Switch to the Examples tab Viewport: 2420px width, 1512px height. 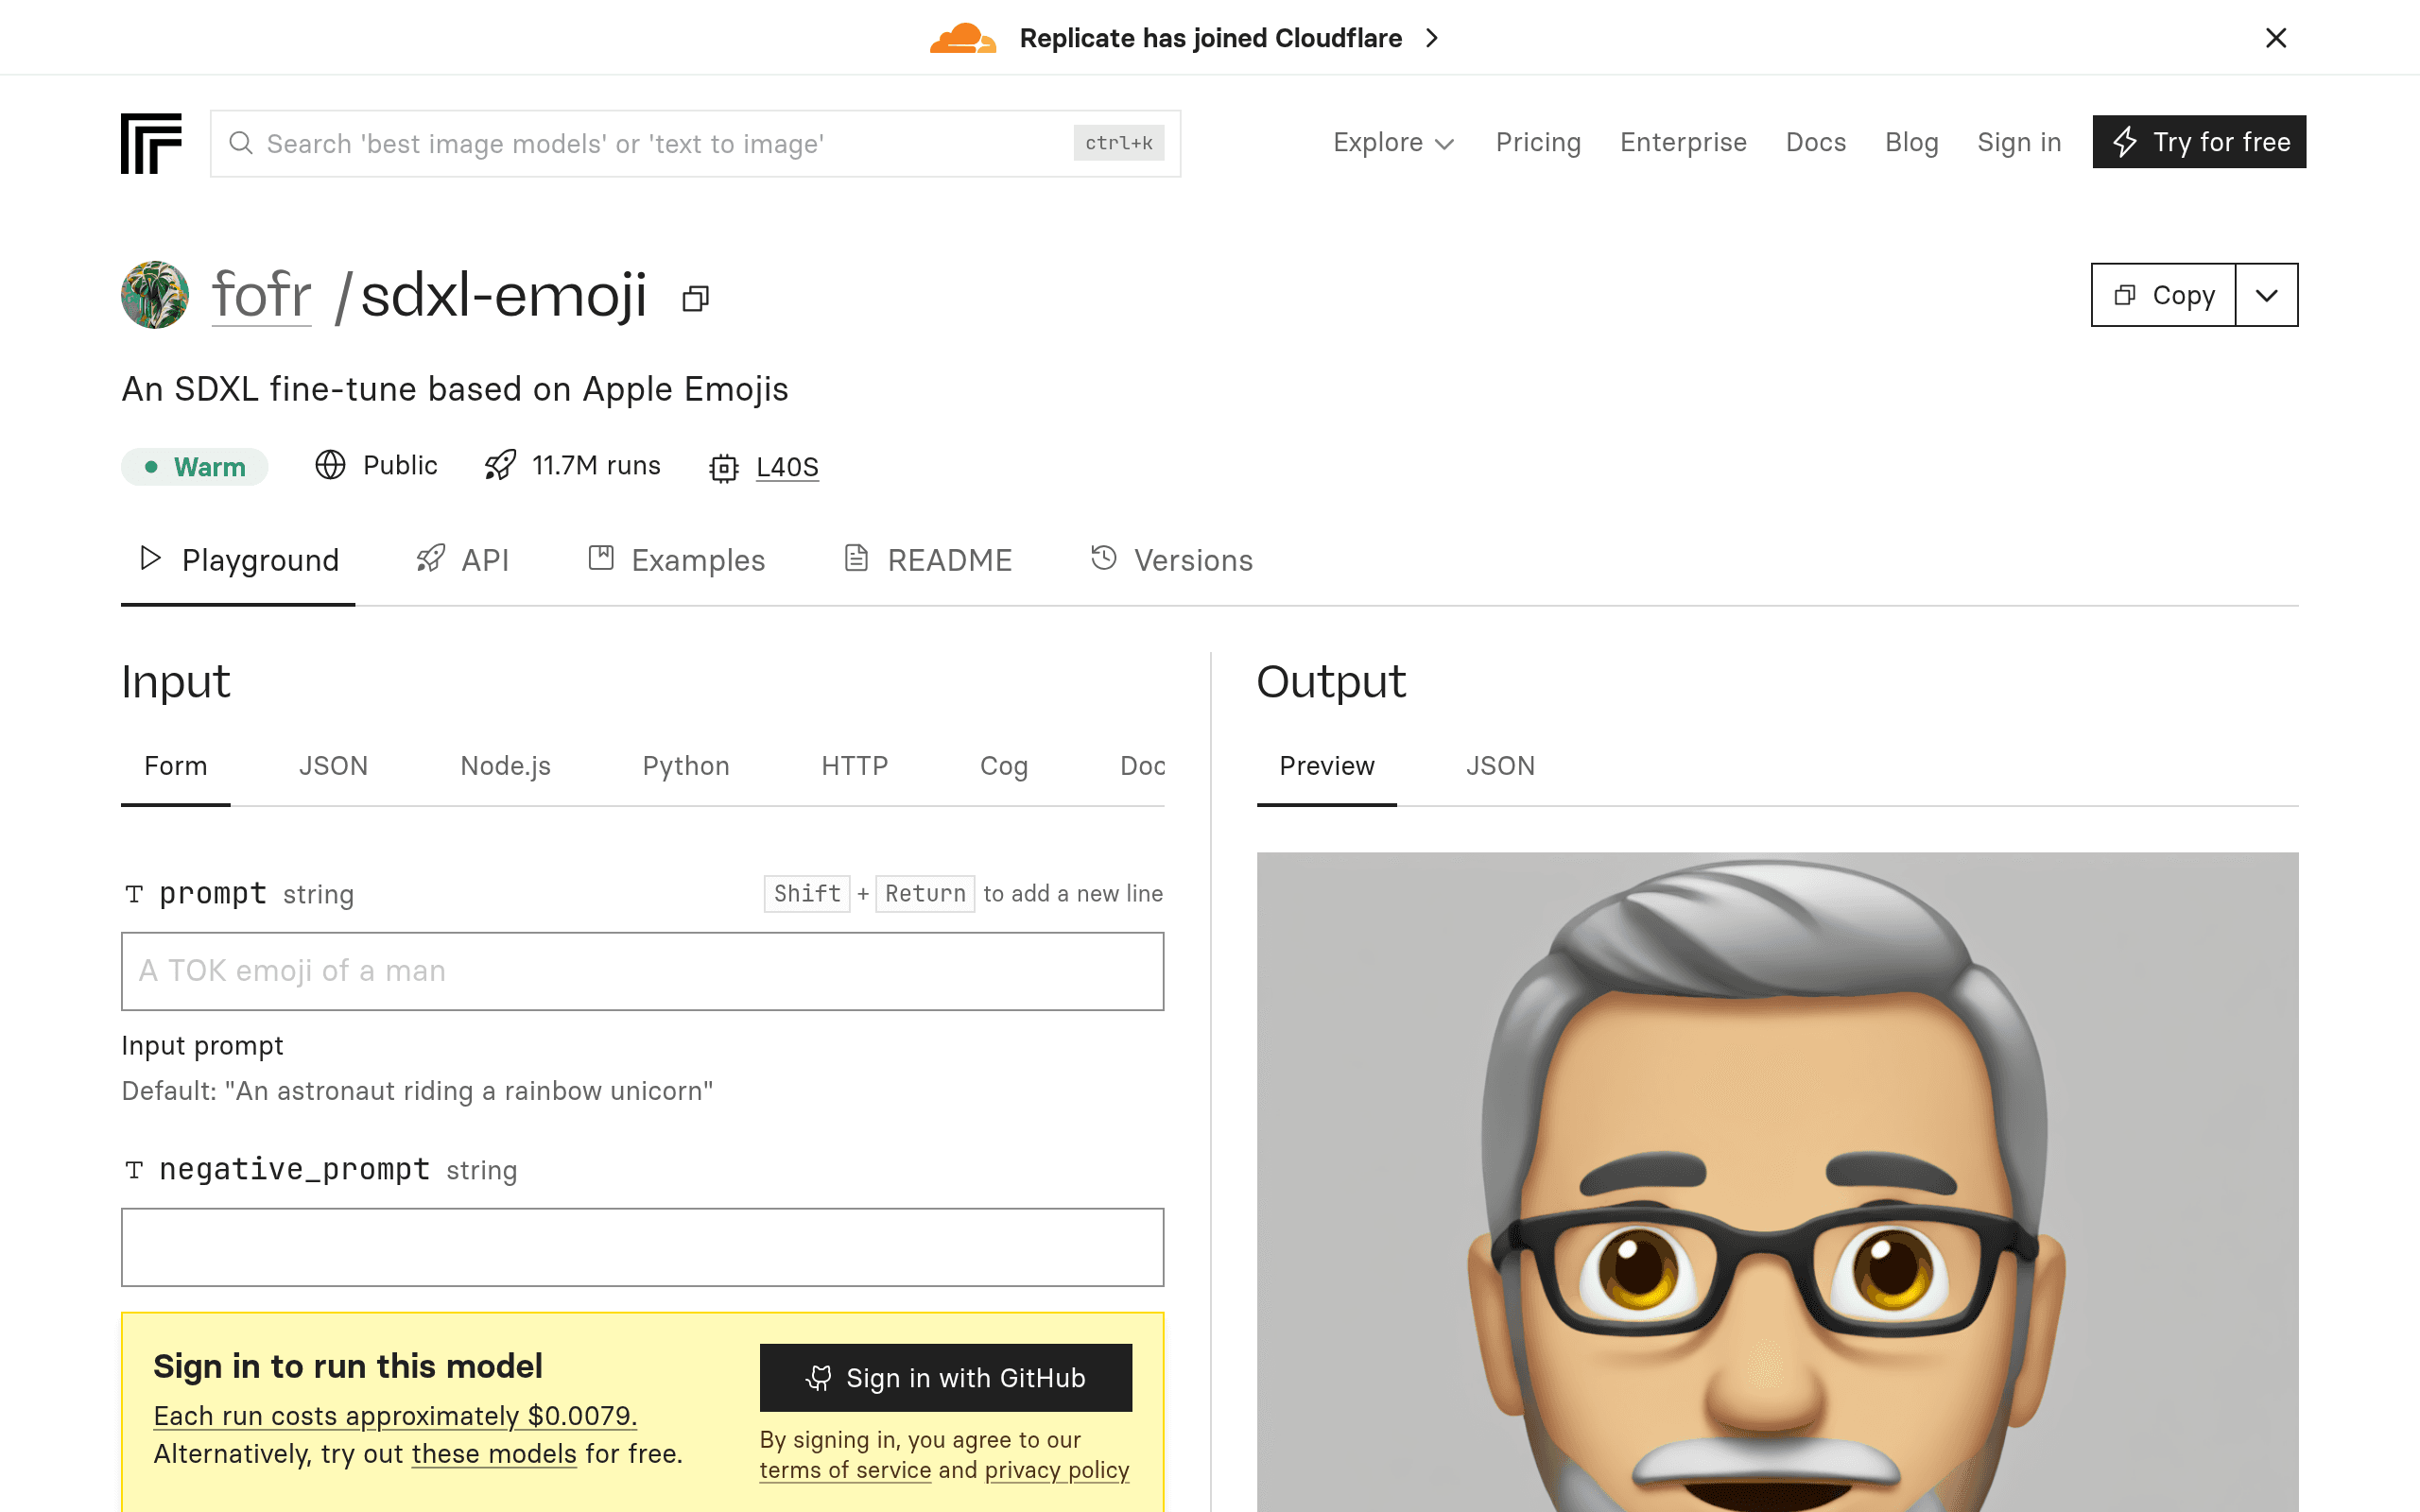677,560
